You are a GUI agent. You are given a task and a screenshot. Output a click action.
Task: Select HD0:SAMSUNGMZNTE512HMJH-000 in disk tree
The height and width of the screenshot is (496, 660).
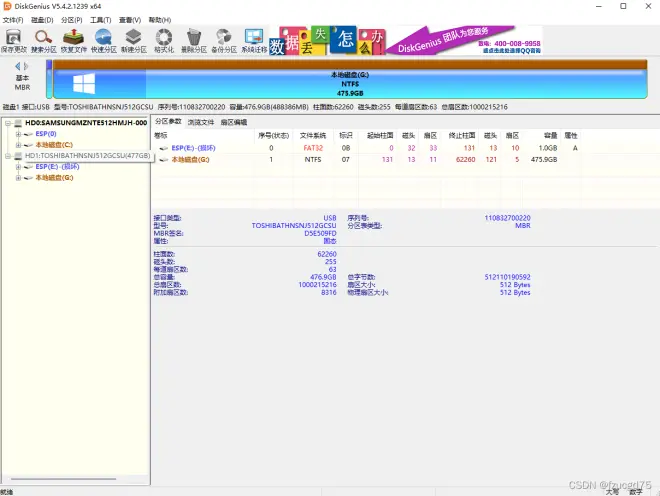[x=86, y=123]
